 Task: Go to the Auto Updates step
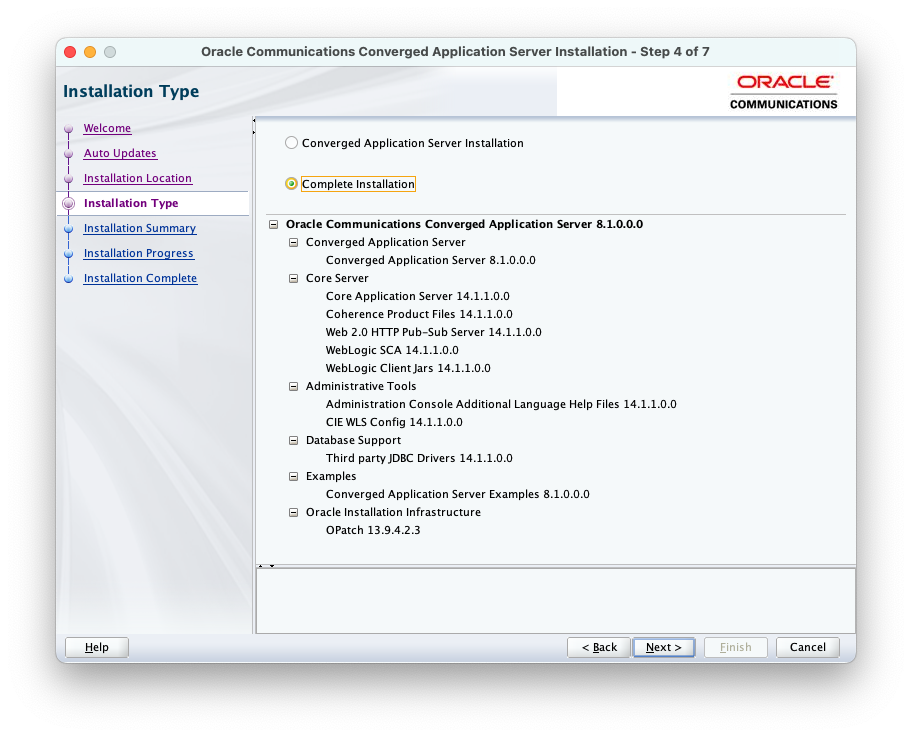(120, 153)
